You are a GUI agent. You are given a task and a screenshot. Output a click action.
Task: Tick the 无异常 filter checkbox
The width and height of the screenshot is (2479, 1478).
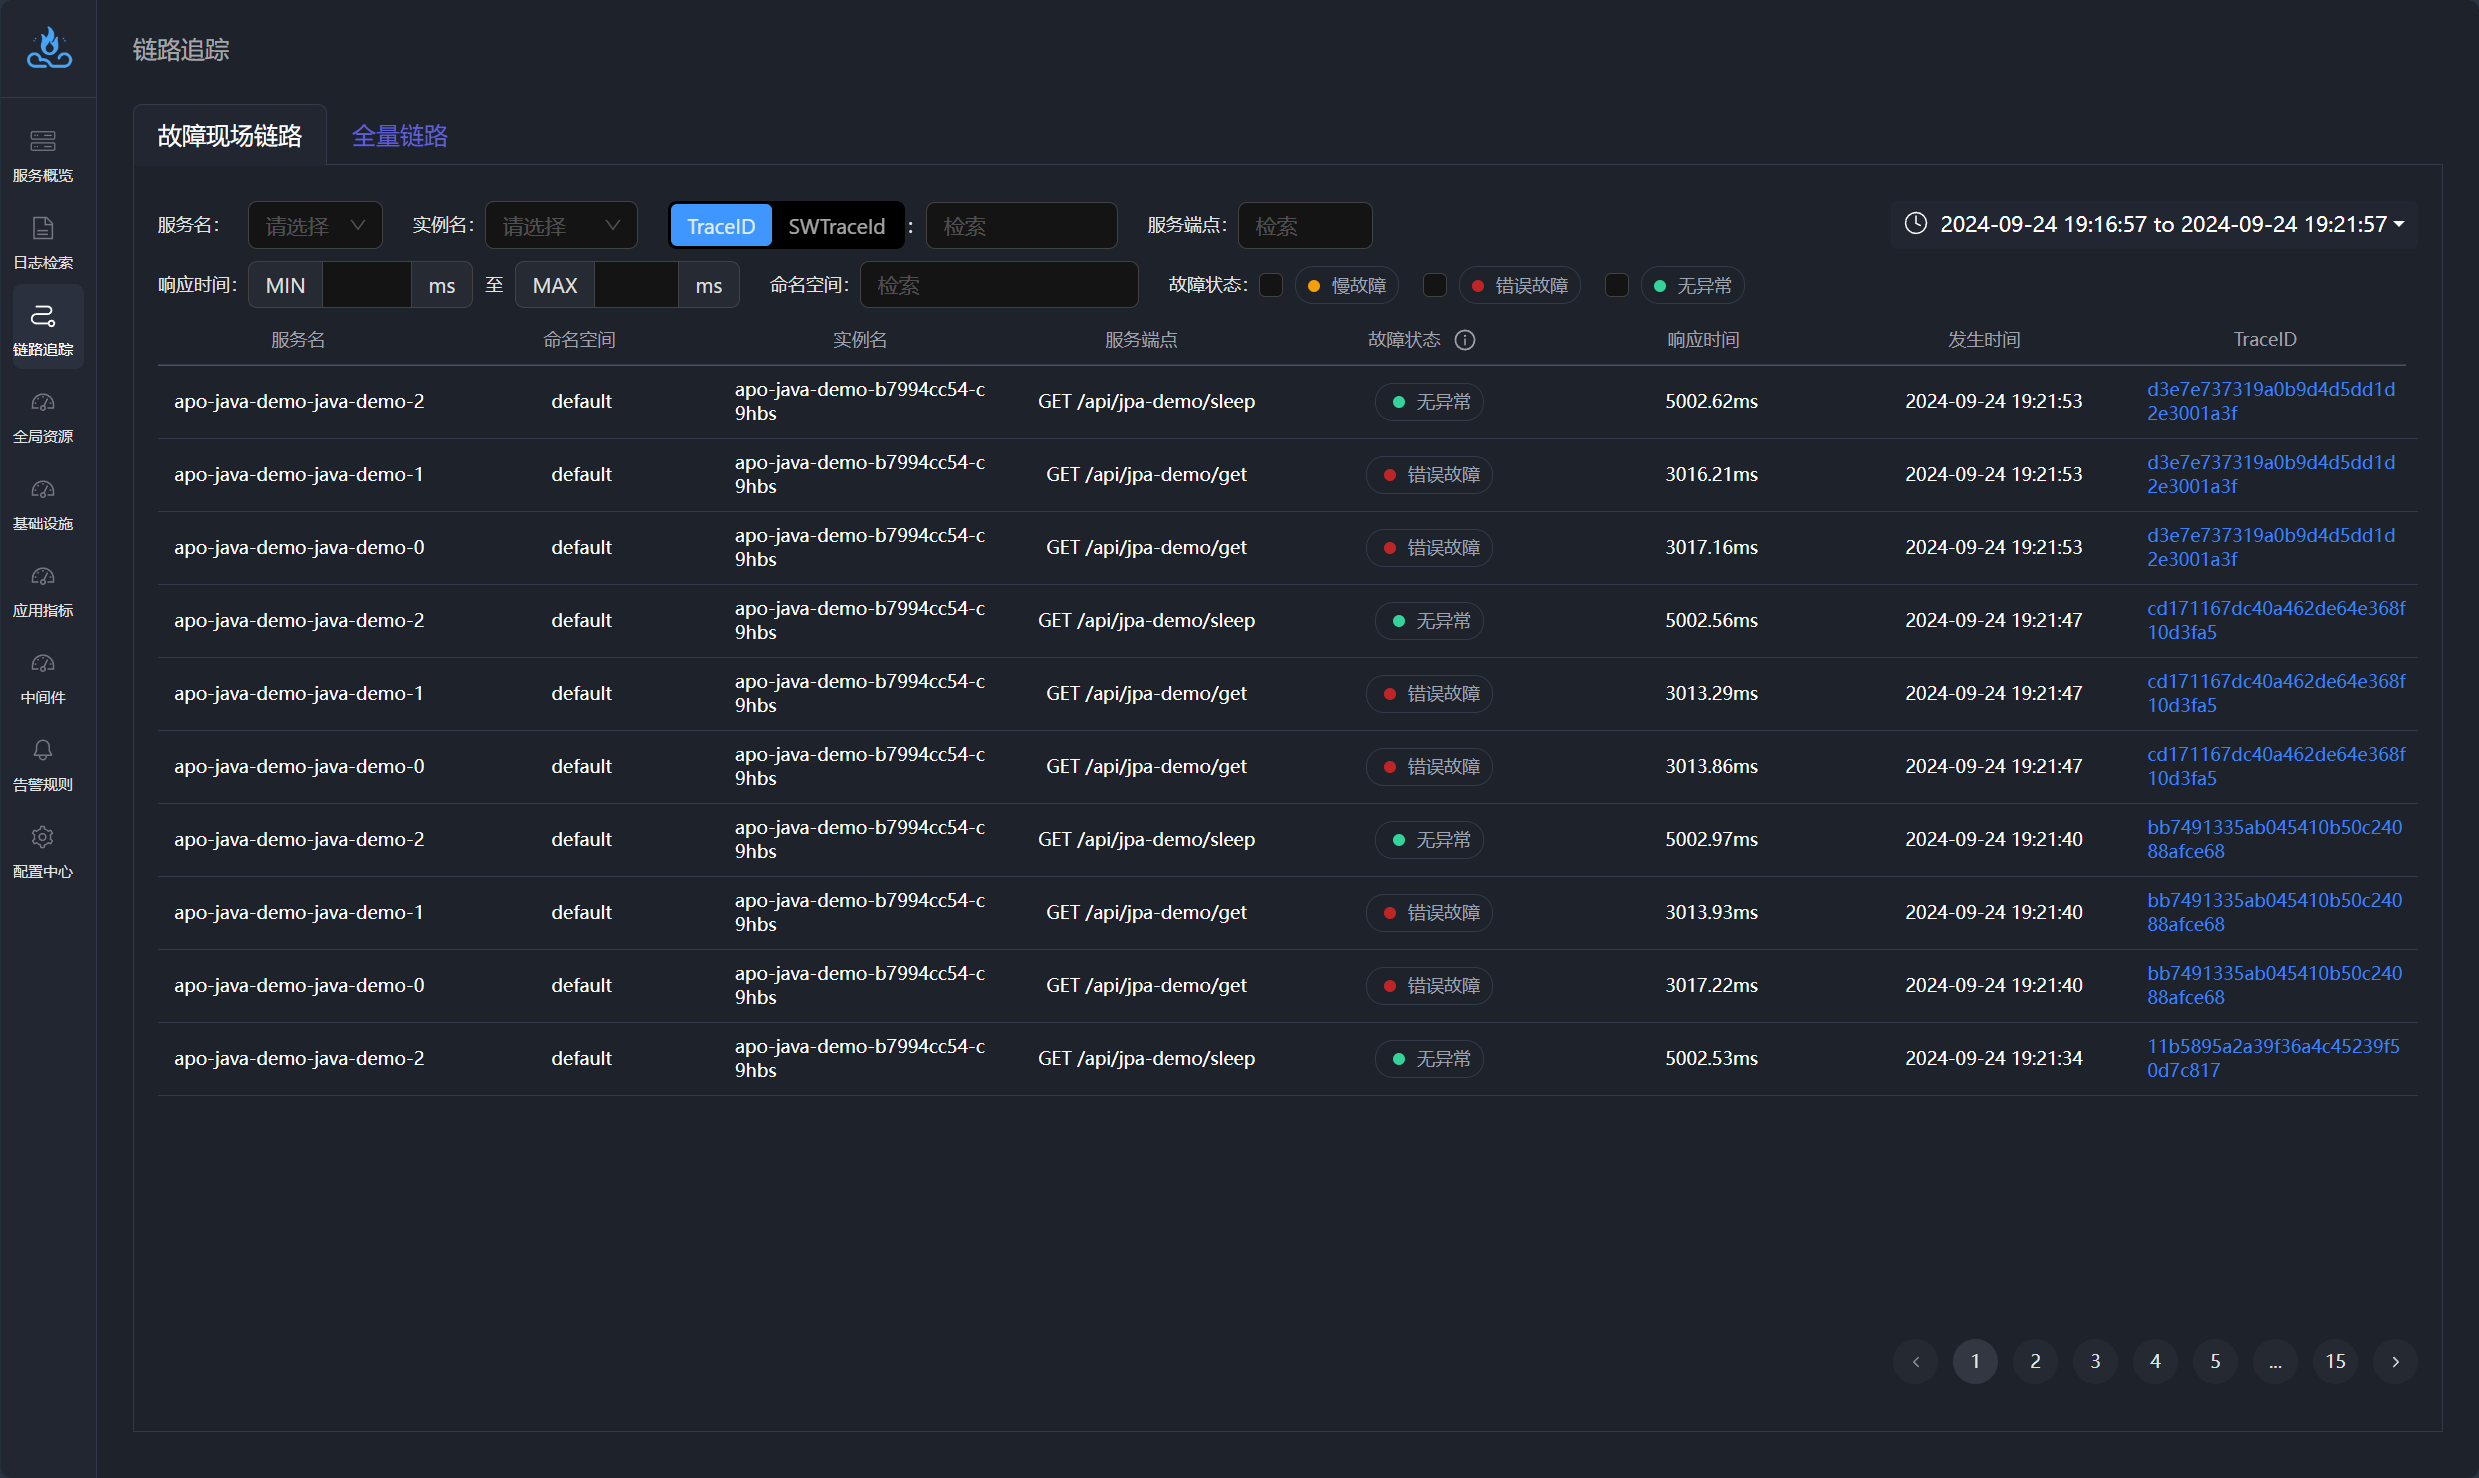point(1616,285)
